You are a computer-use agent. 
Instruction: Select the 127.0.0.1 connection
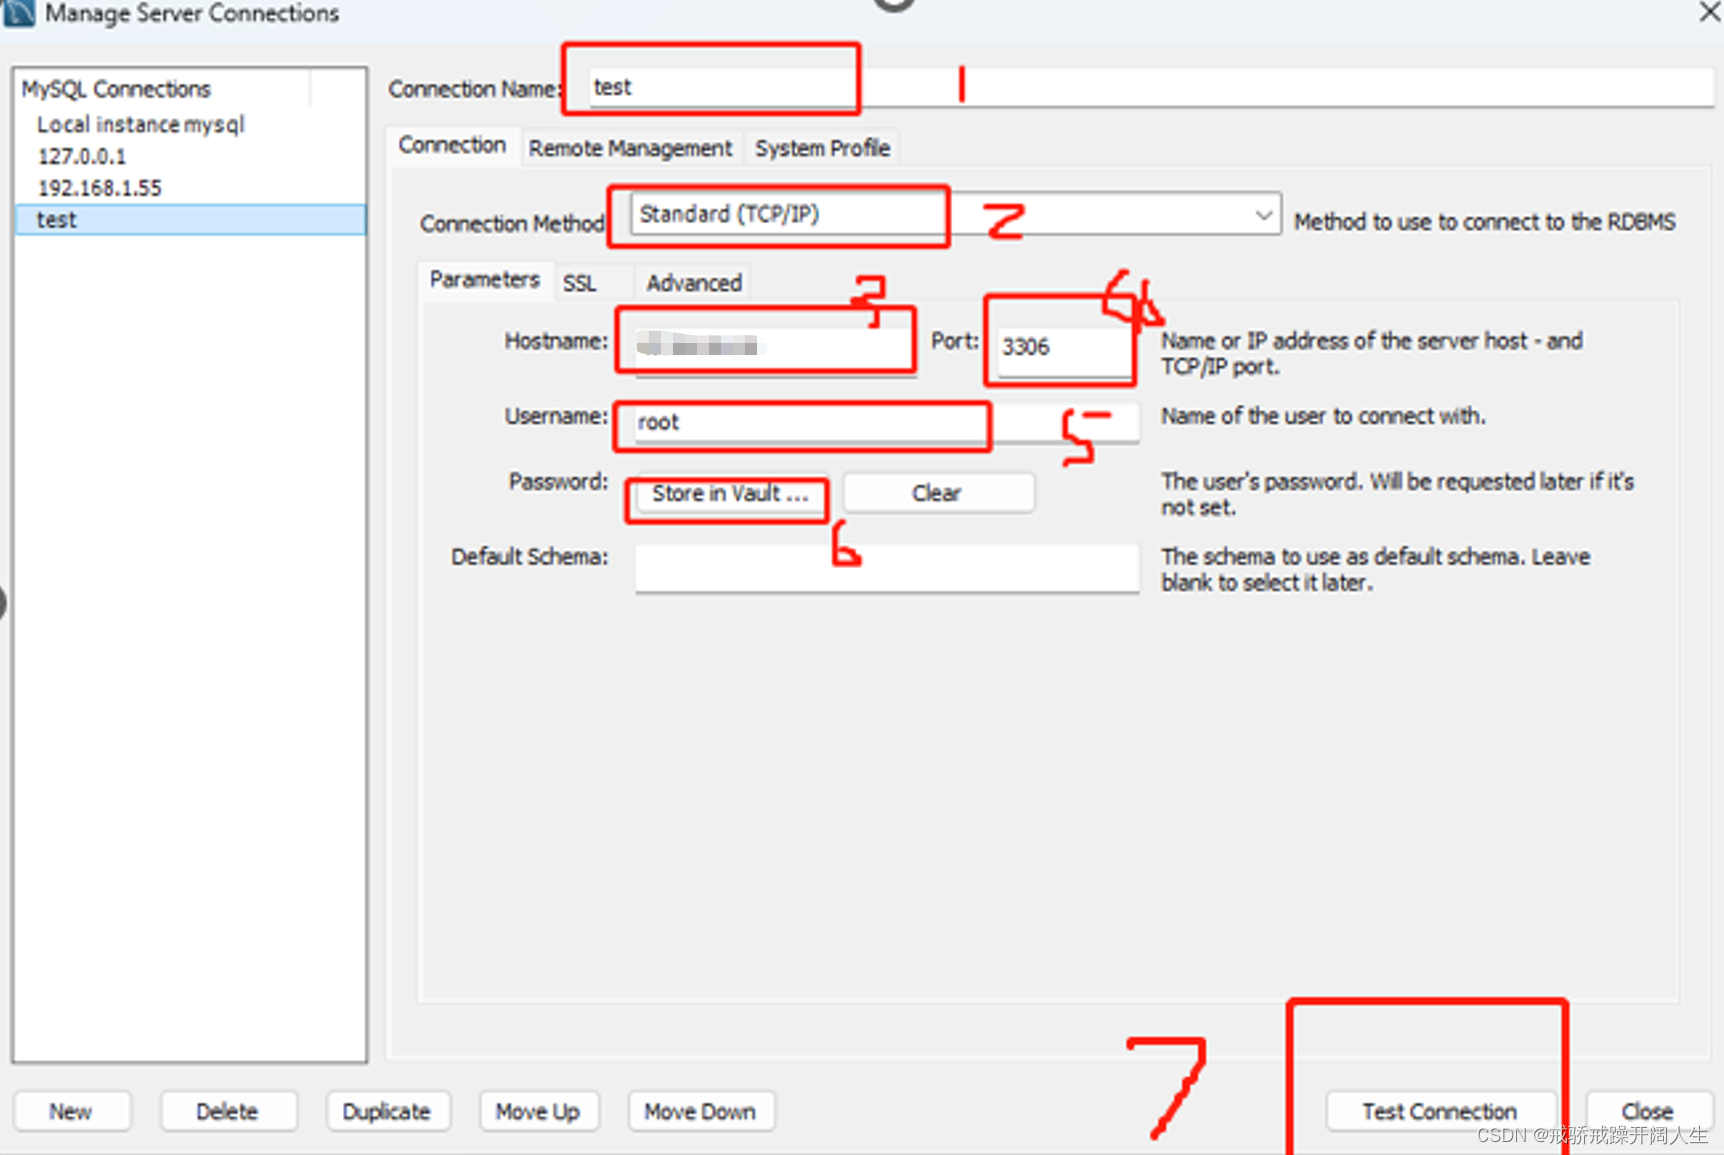[x=190, y=156]
